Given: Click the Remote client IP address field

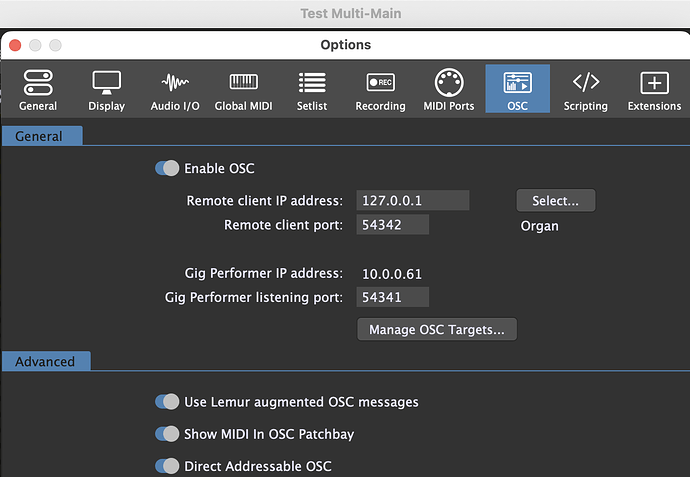Looking at the screenshot, I should pos(414,200).
